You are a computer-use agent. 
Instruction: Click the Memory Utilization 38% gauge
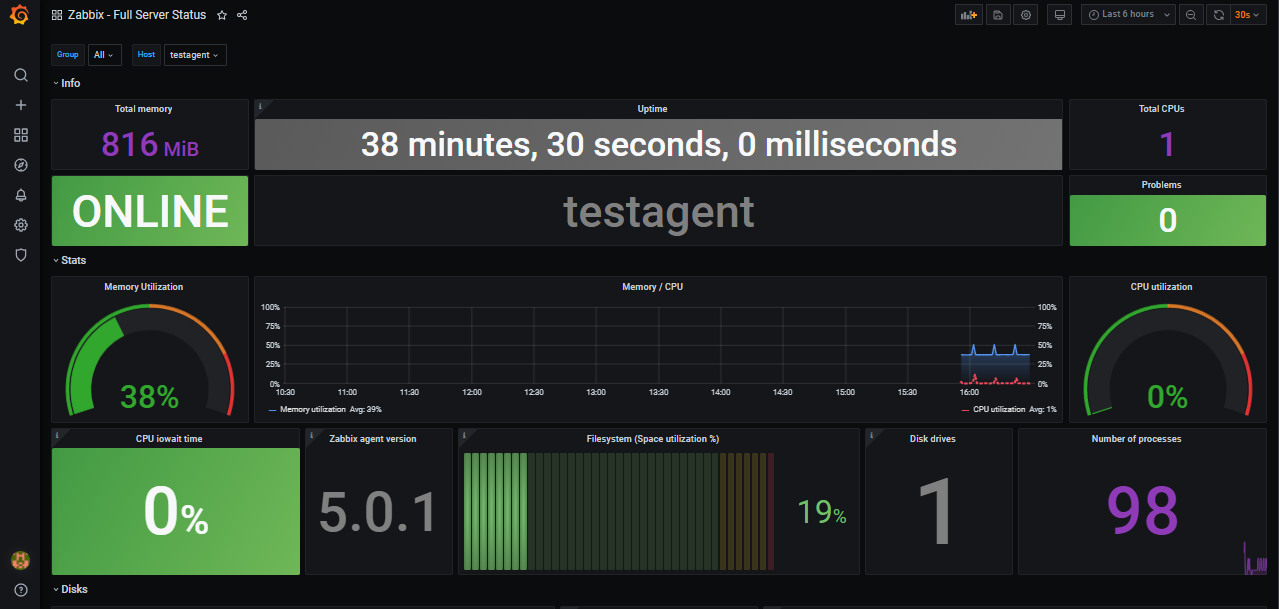click(150, 360)
